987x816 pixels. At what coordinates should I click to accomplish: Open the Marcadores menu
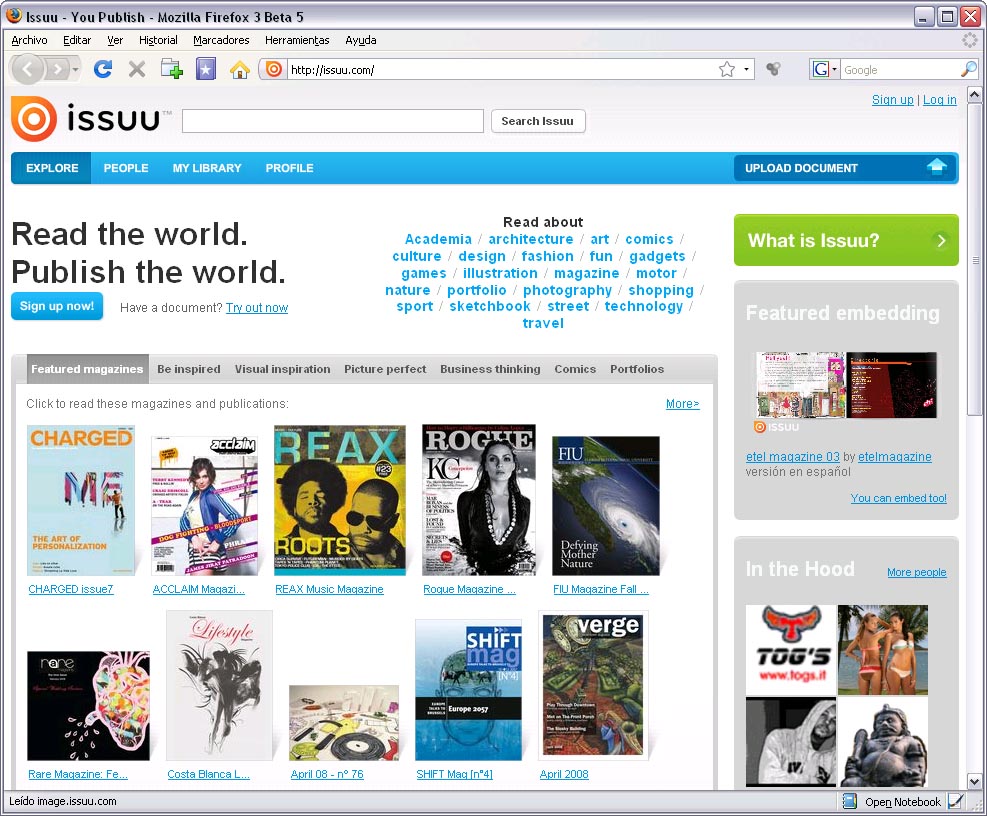click(221, 40)
